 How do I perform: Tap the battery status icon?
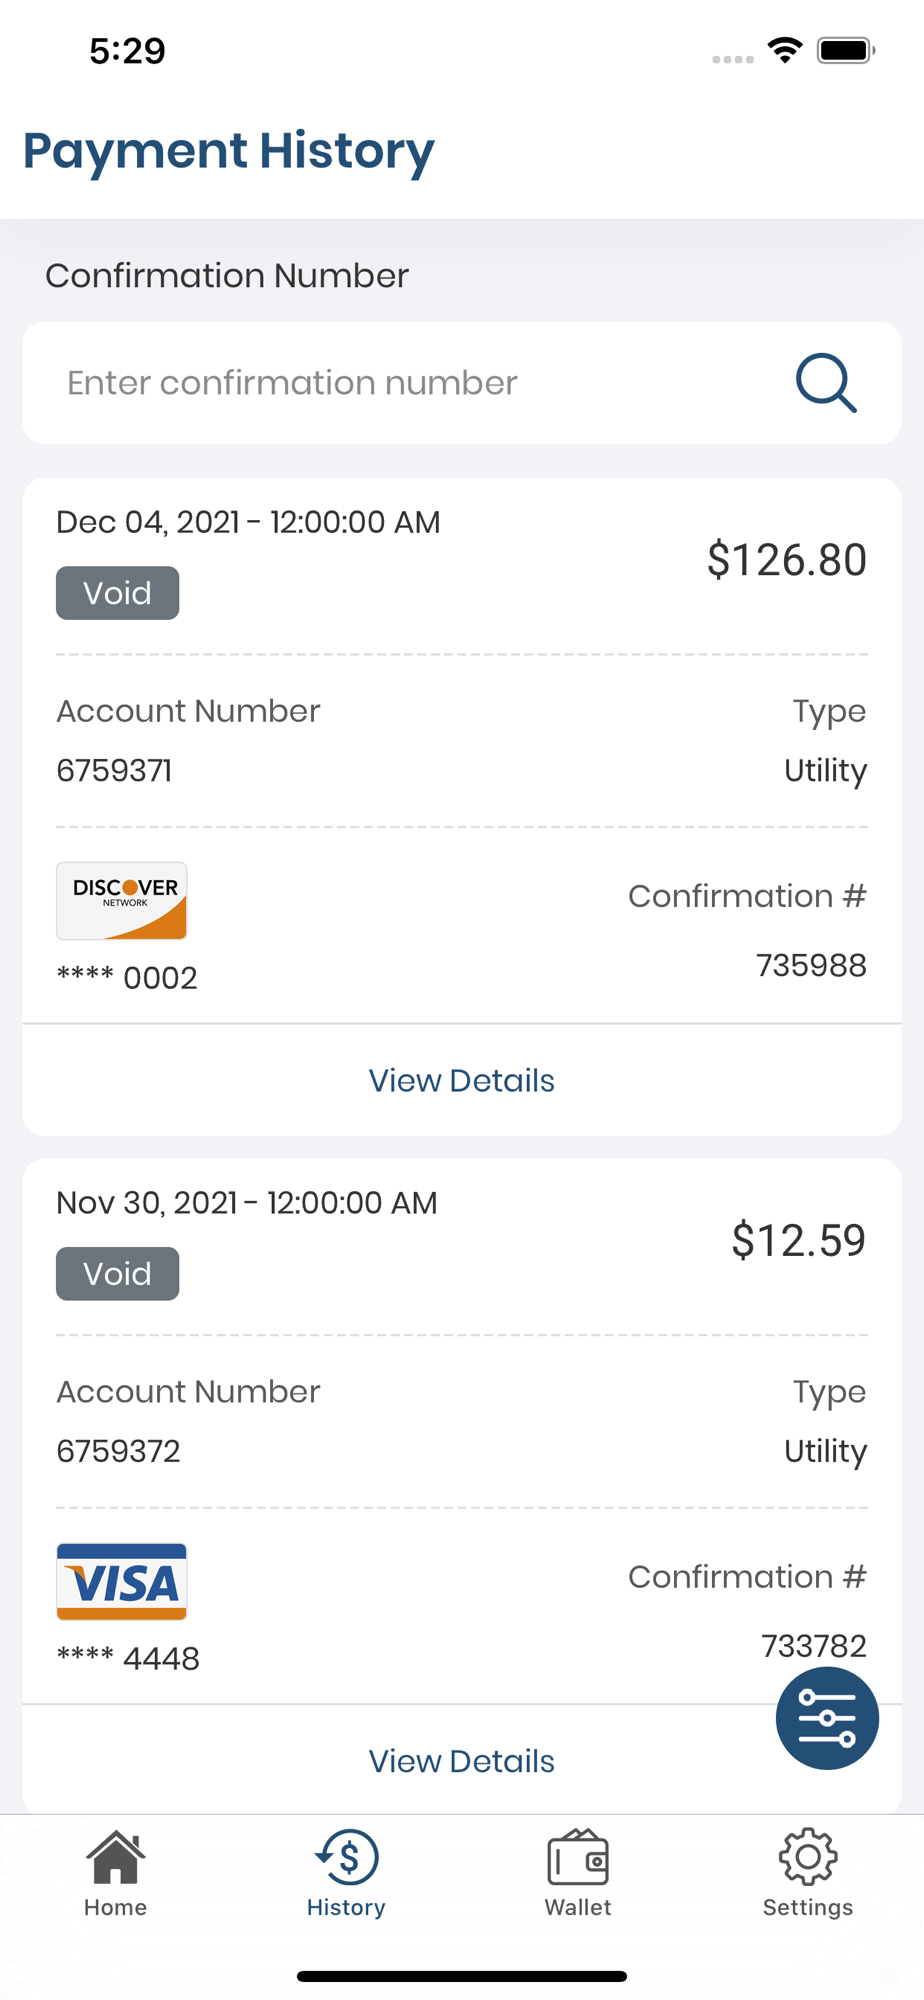pos(846,50)
